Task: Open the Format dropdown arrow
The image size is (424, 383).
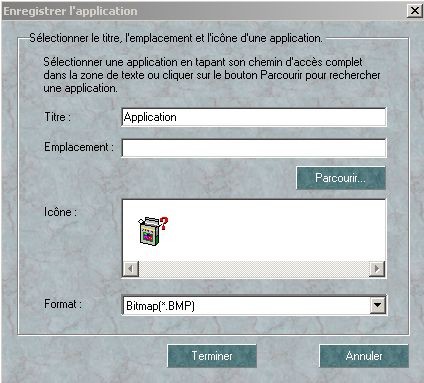Action: click(x=377, y=305)
